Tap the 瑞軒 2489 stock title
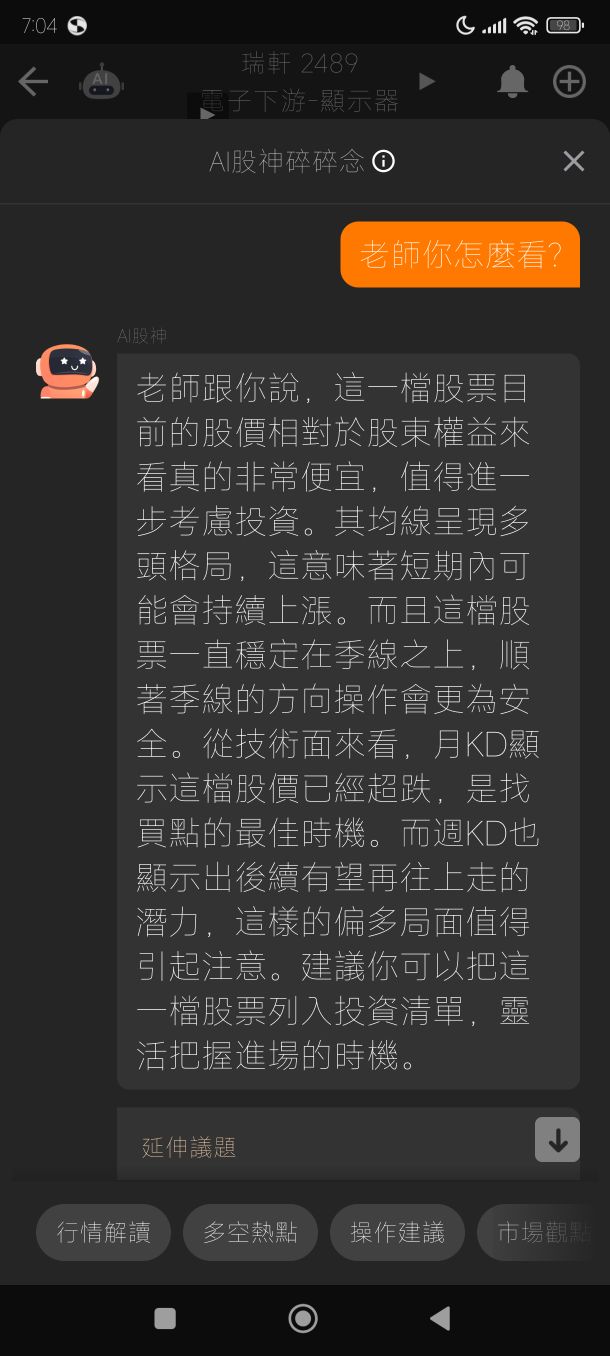Screen dimensions: 610x1356 pos(300,64)
